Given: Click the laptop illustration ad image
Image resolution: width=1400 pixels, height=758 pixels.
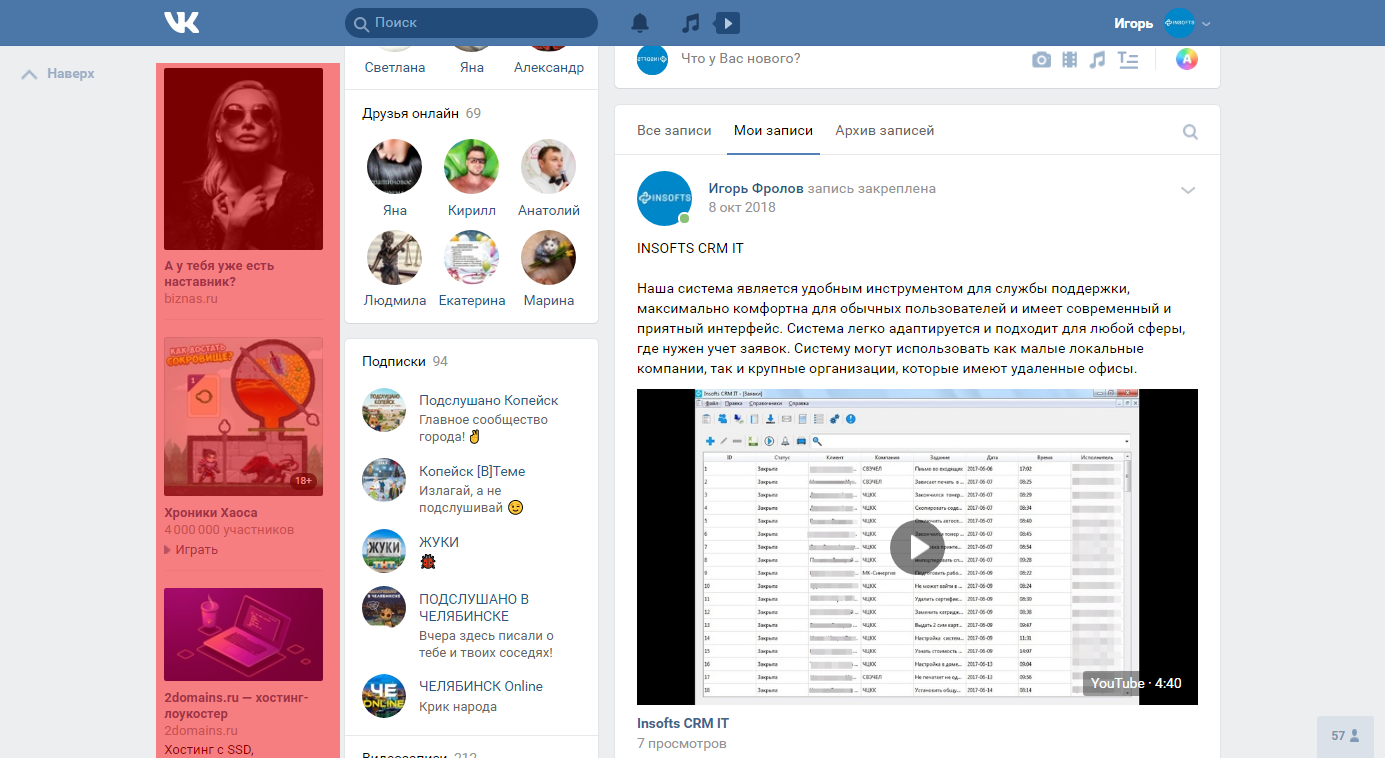Looking at the screenshot, I should [243, 634].
